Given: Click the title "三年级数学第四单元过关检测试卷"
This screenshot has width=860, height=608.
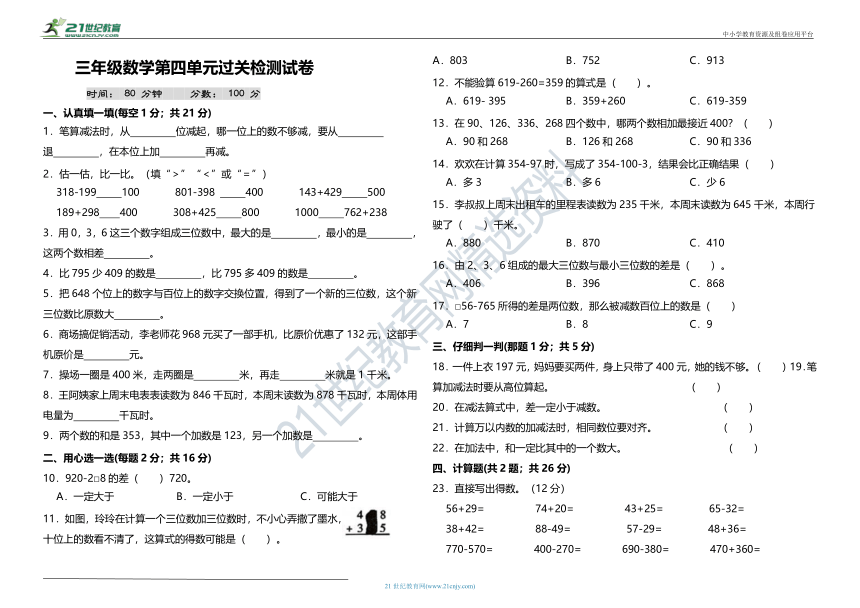Looking at the screenshot, I should (x=195, y=68).
